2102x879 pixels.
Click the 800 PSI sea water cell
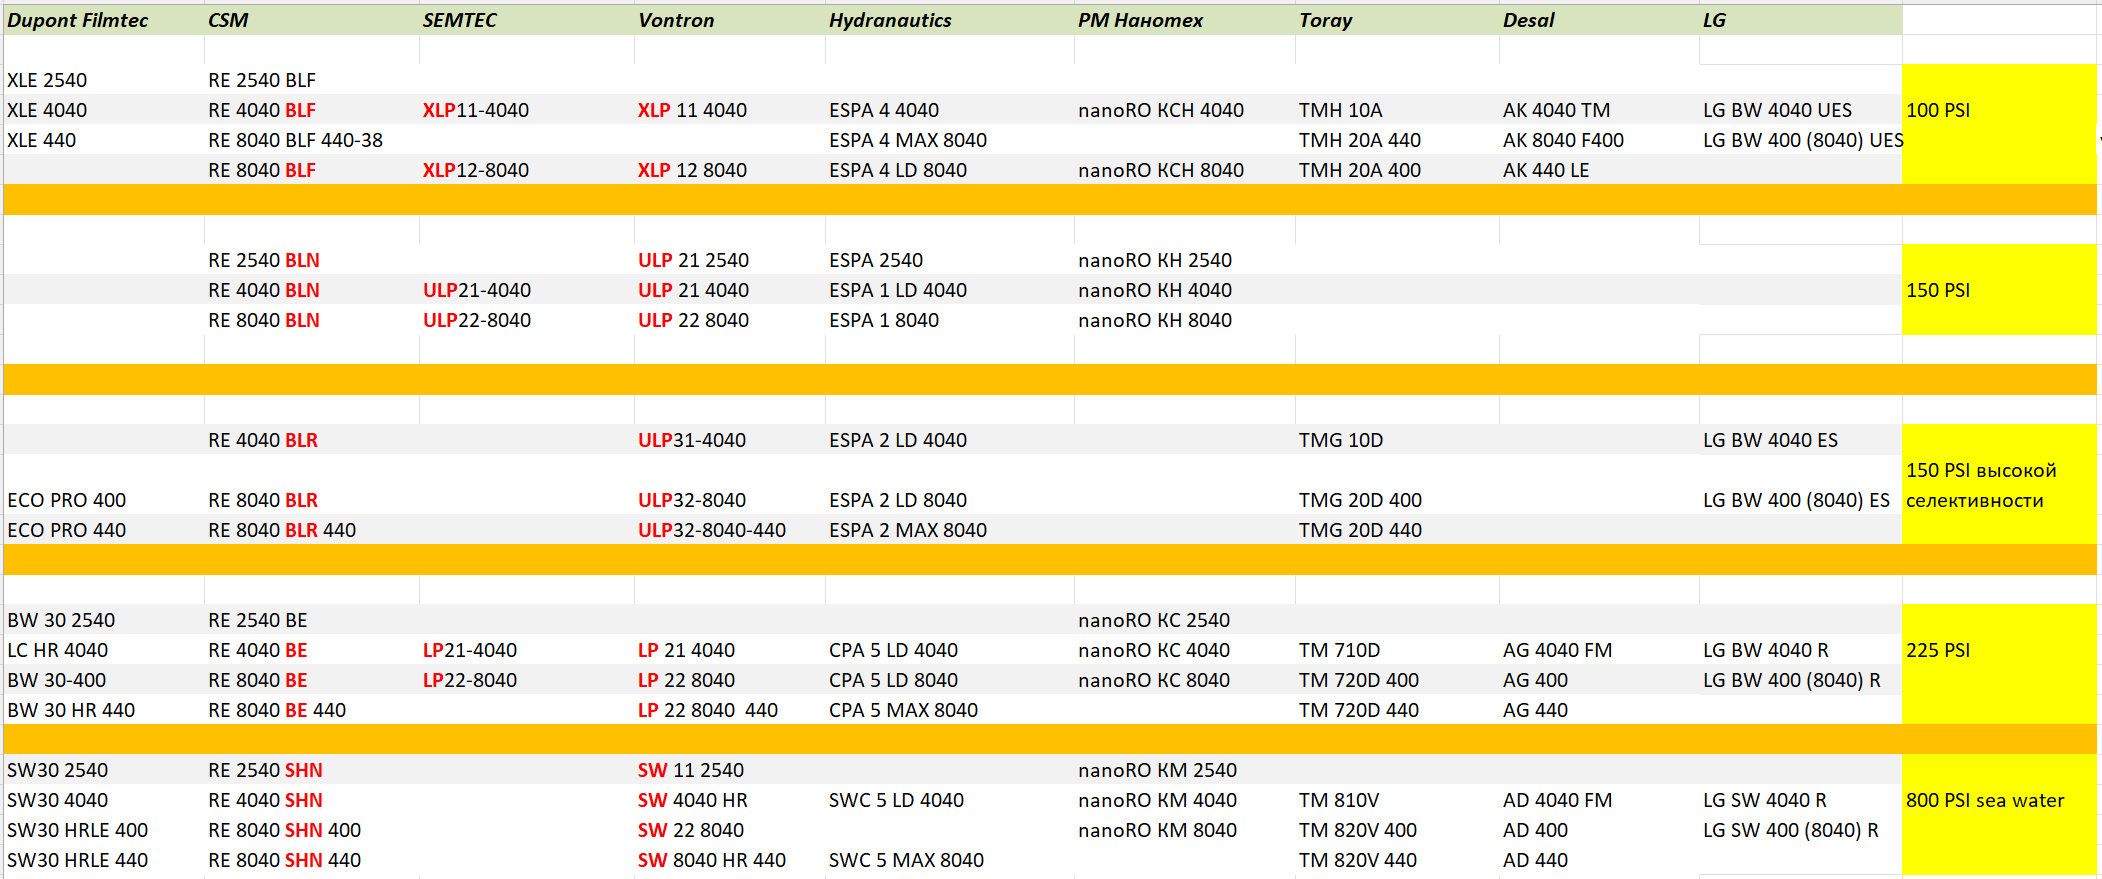[x=1984, y=800]
